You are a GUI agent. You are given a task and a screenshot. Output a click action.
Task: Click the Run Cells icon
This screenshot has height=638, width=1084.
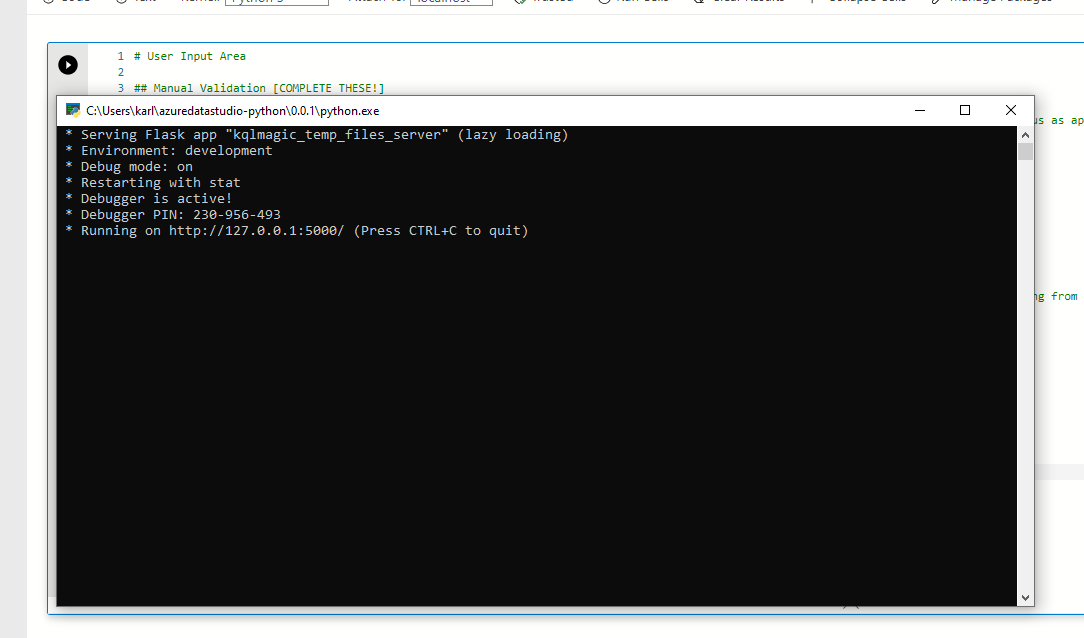[631, 2]
